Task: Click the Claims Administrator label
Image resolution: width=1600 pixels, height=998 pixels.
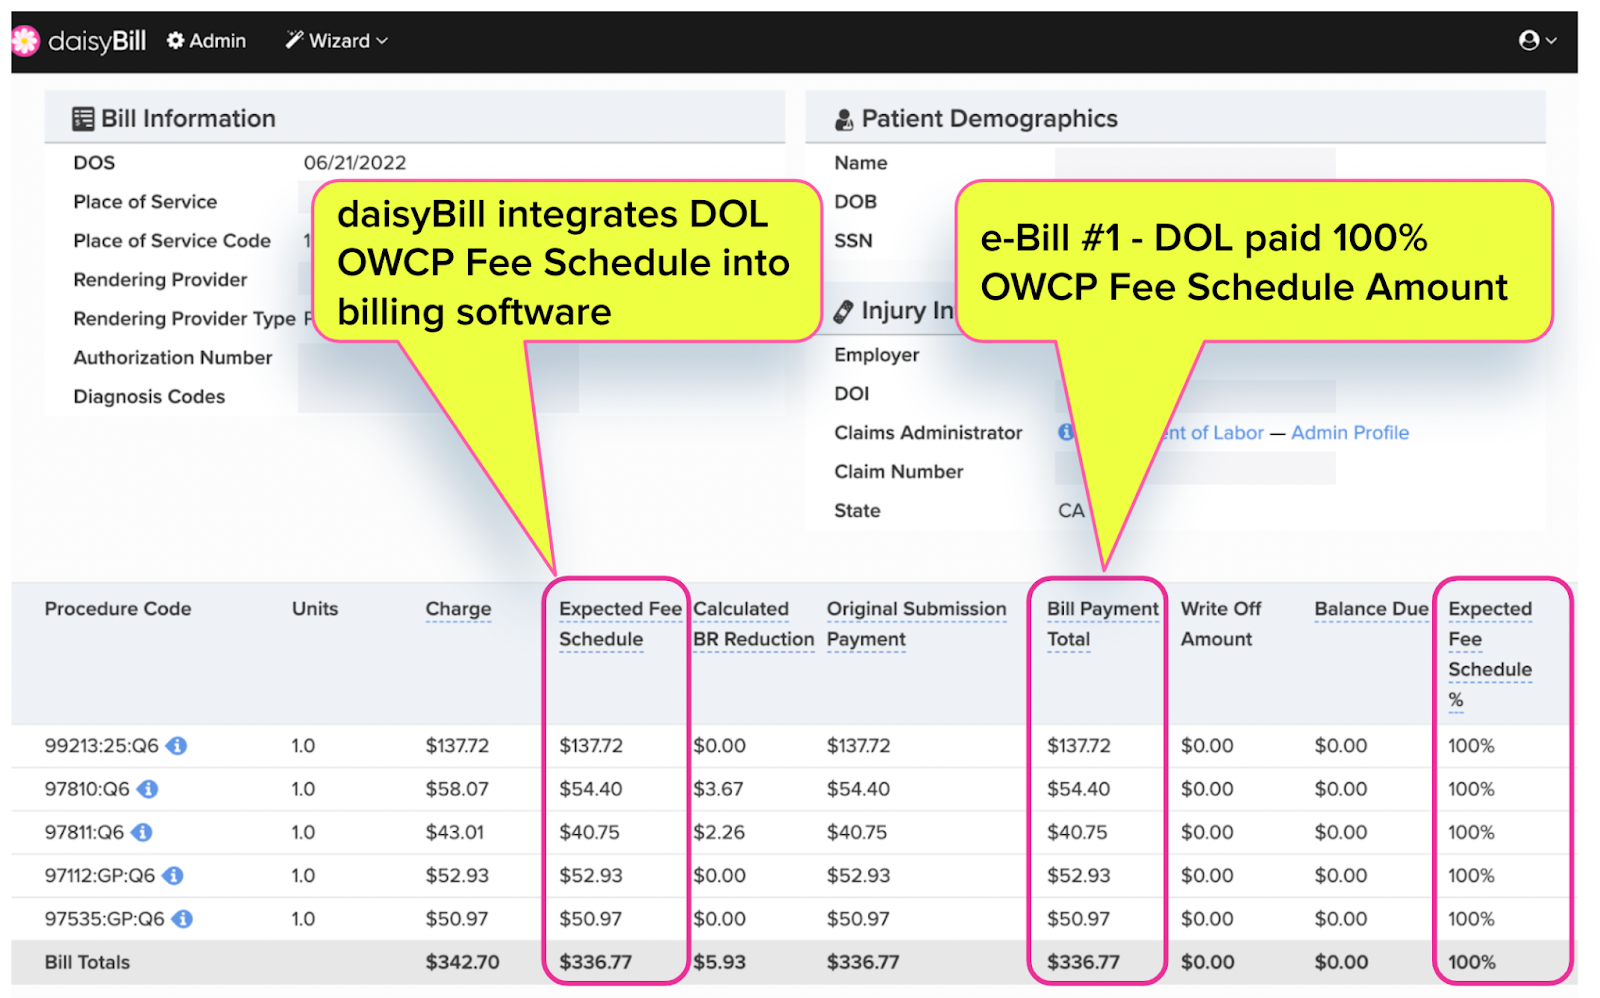Action: point(928,433)
